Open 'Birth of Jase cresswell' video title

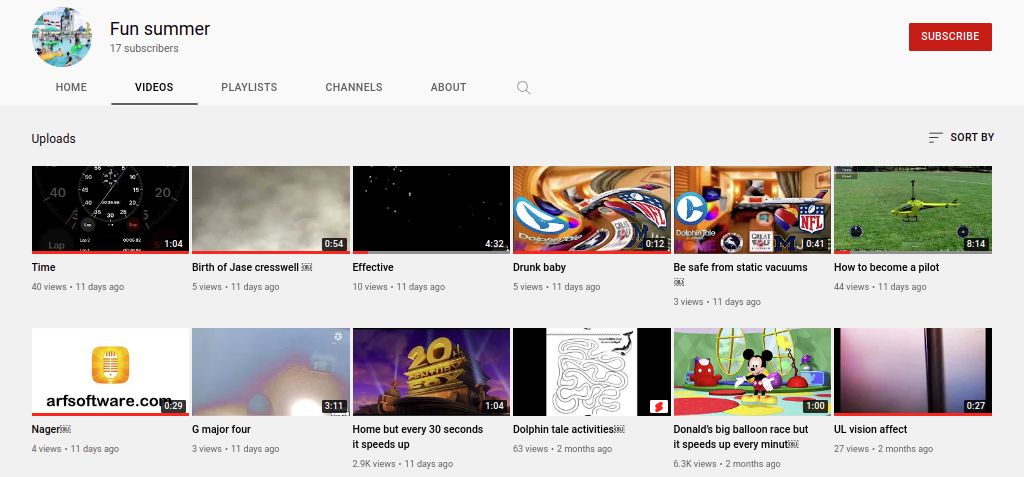coord(253,267)
